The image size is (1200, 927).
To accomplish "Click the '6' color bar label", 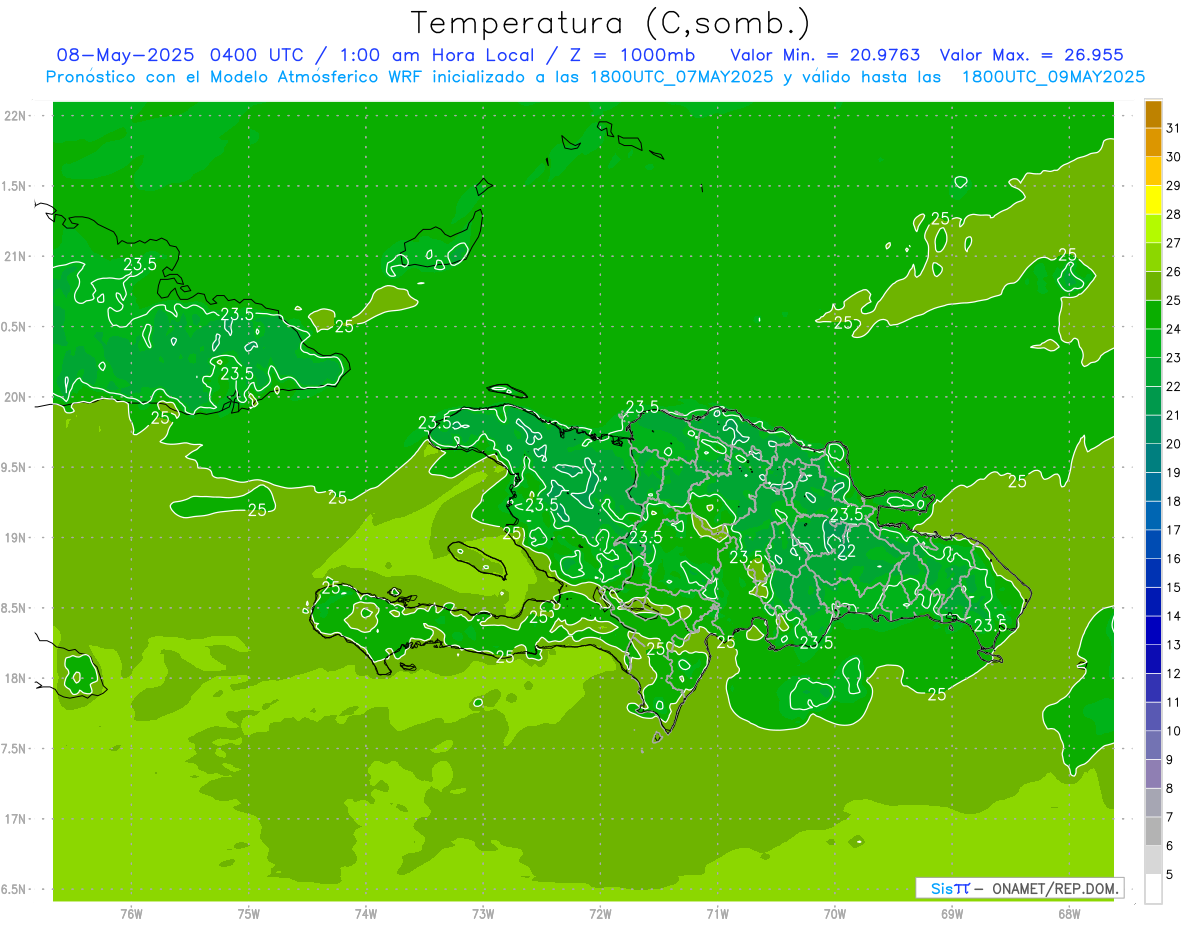I will pyautogui.click(x=1171, y=846).
